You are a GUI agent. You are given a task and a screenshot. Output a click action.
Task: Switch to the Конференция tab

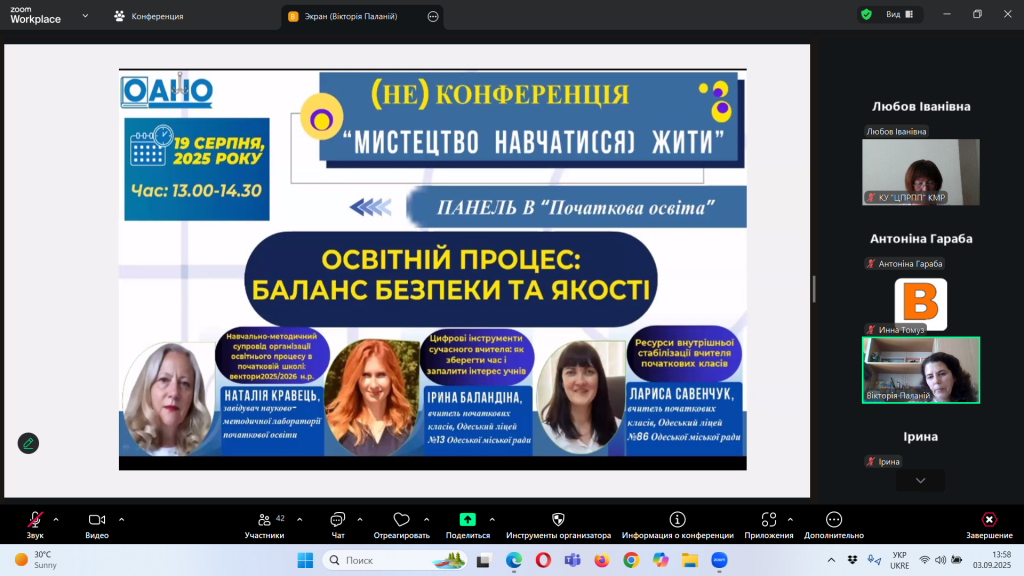150,16
